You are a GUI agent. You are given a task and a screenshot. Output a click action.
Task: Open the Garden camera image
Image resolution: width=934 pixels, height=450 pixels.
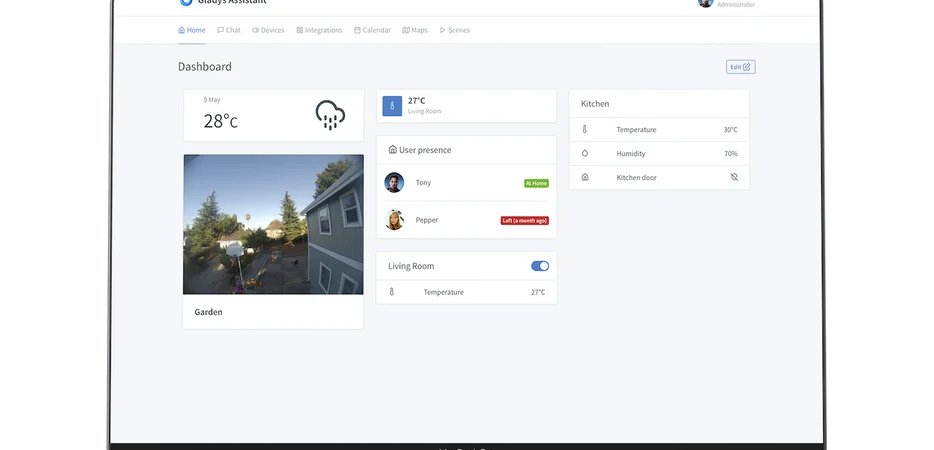(x=273, y=224)
